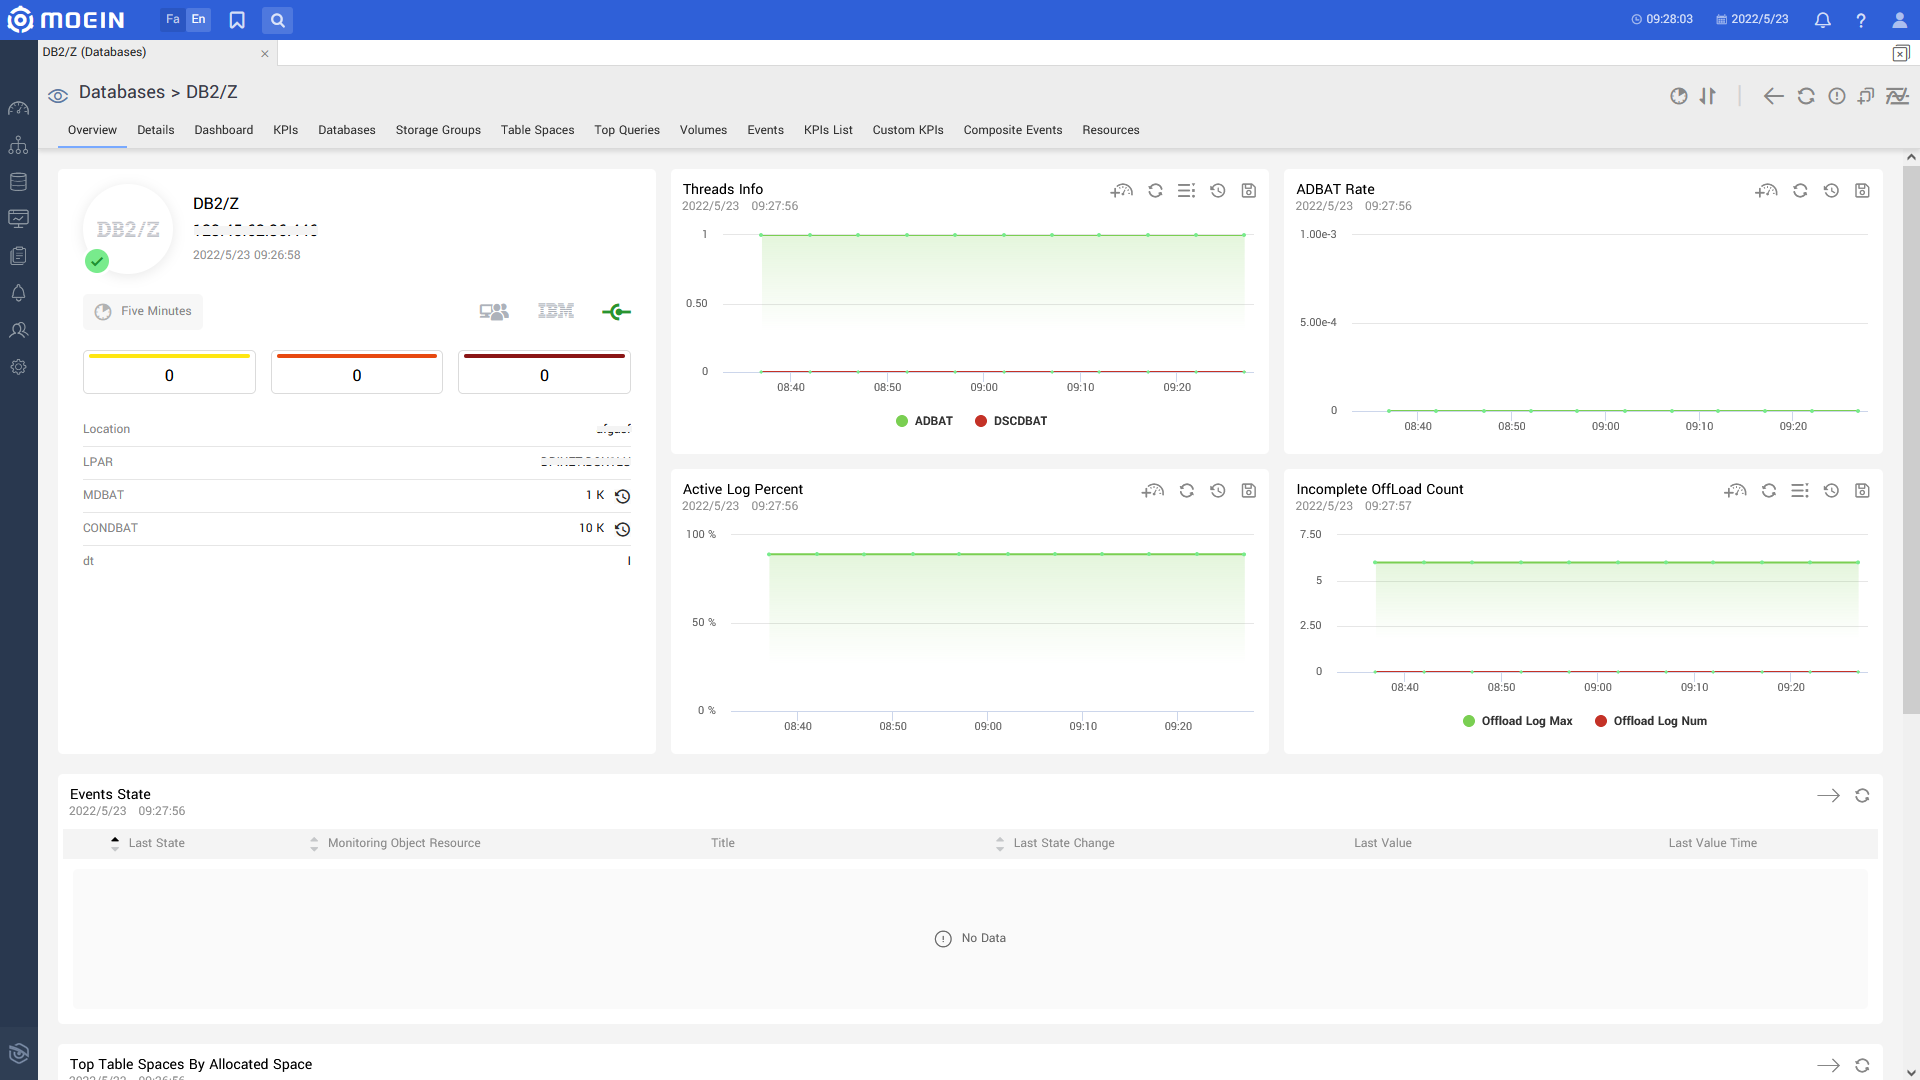Open the settings gear sidebar icon
Screen dimensions: 1920x1080
(x=18, y=367)
